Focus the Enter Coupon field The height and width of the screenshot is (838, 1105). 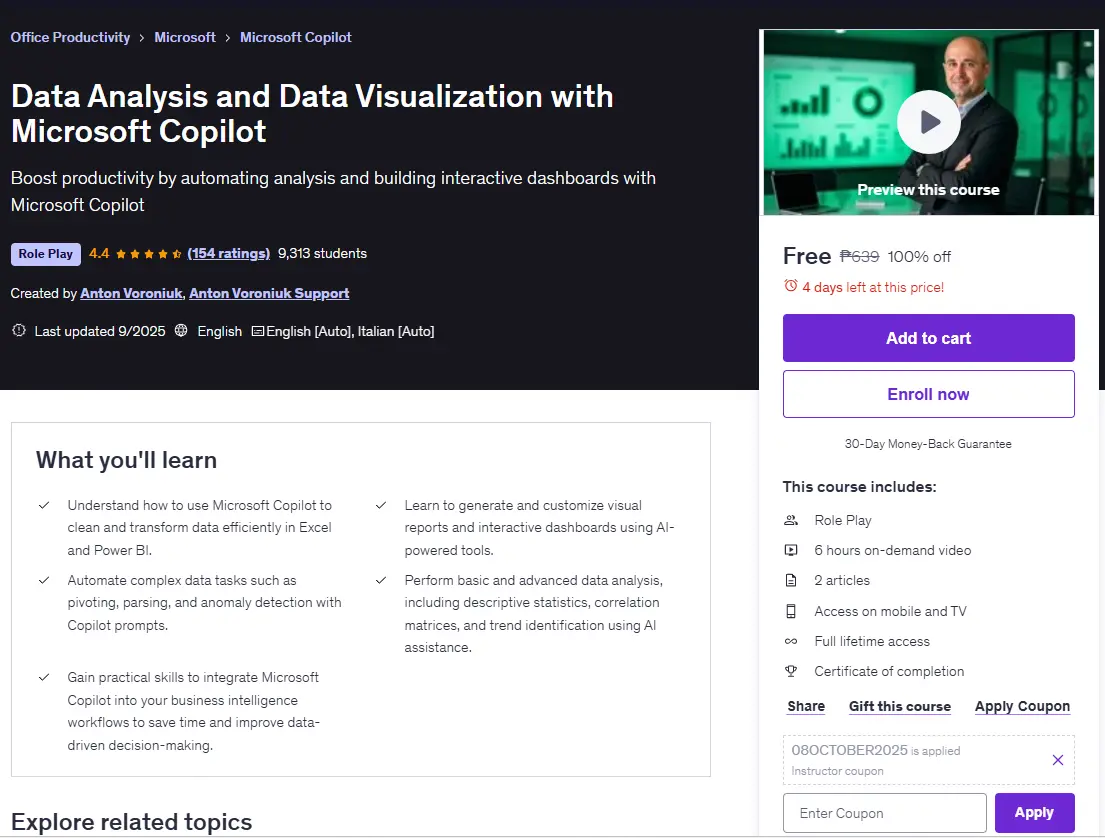tap(884, 813)
